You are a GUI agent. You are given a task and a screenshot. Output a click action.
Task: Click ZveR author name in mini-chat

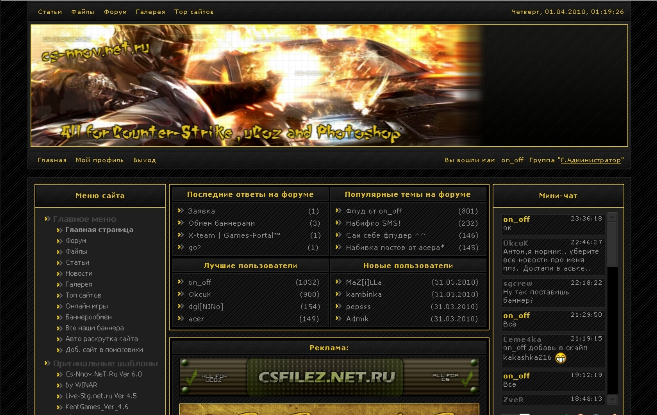coord(513,399)
